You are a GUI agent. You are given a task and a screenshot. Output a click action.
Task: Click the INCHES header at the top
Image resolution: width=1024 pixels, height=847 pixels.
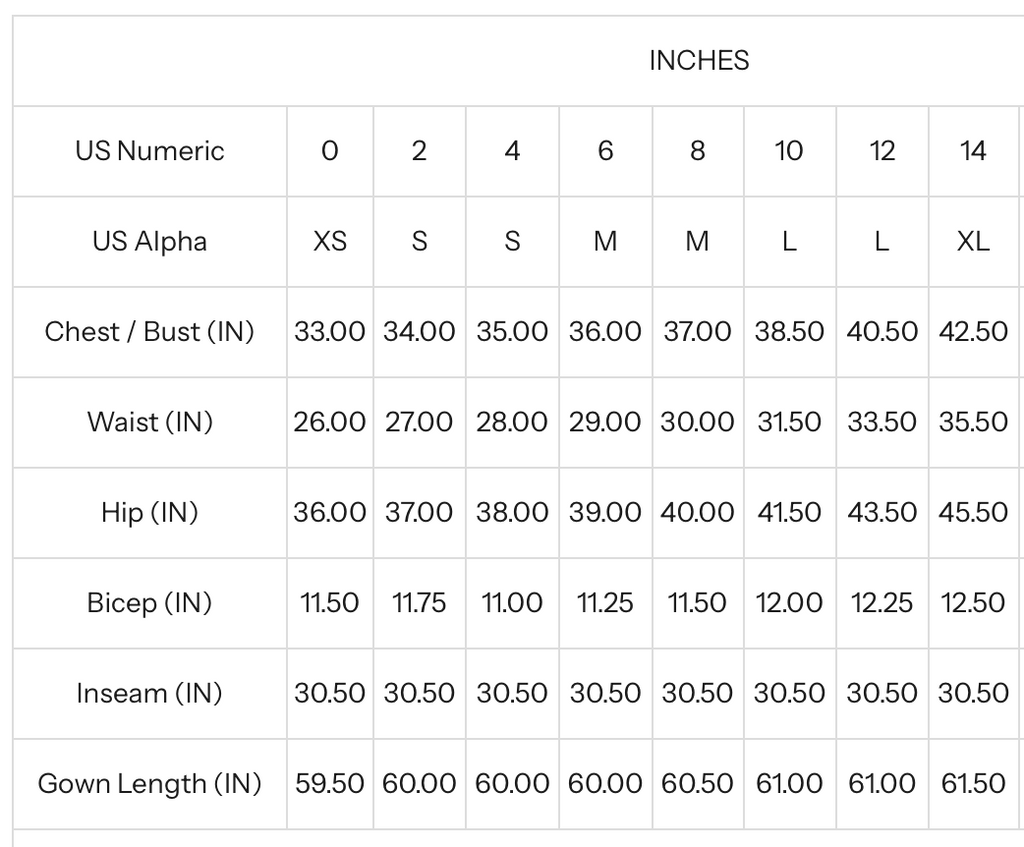click(x=698, y=61)
